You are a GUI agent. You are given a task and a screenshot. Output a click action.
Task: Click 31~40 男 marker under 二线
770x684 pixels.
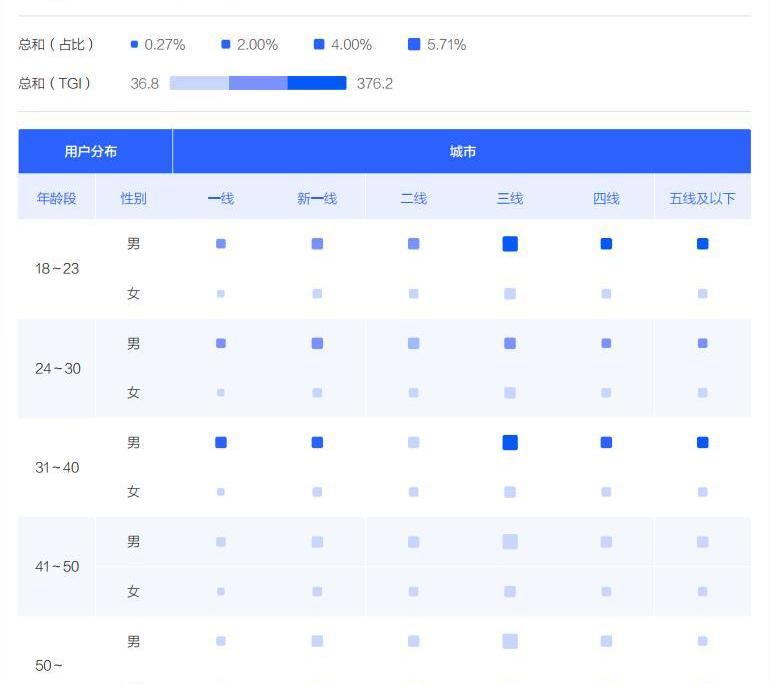(413, 442)
